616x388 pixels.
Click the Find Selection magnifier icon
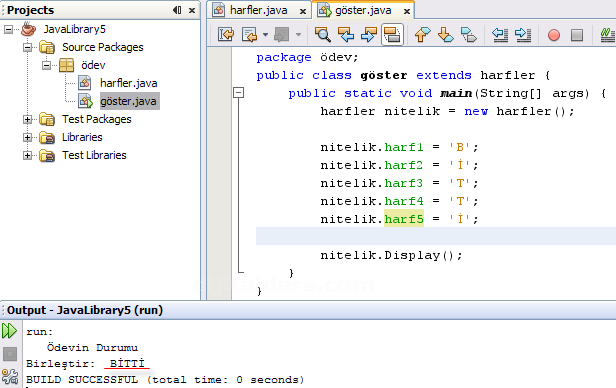click(x=323, y=35)
